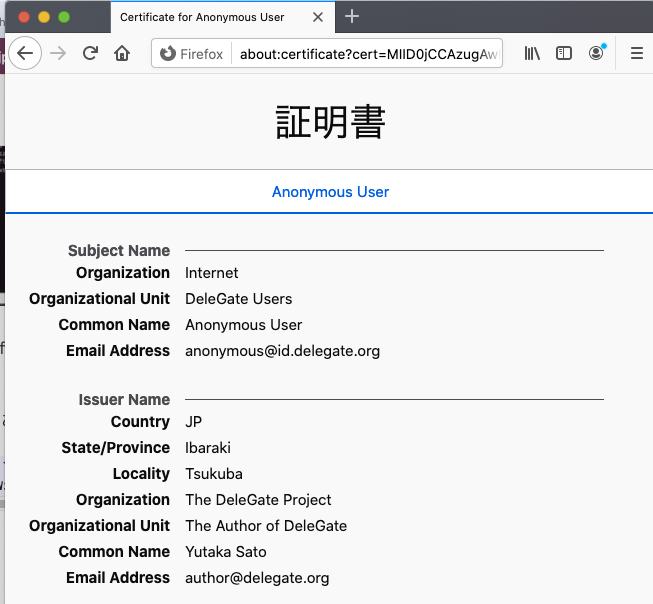Image resolution: width=653 pixels, height=604 pixels.
Task: Click the Forward navigation arrow
Action: point(58,54)
